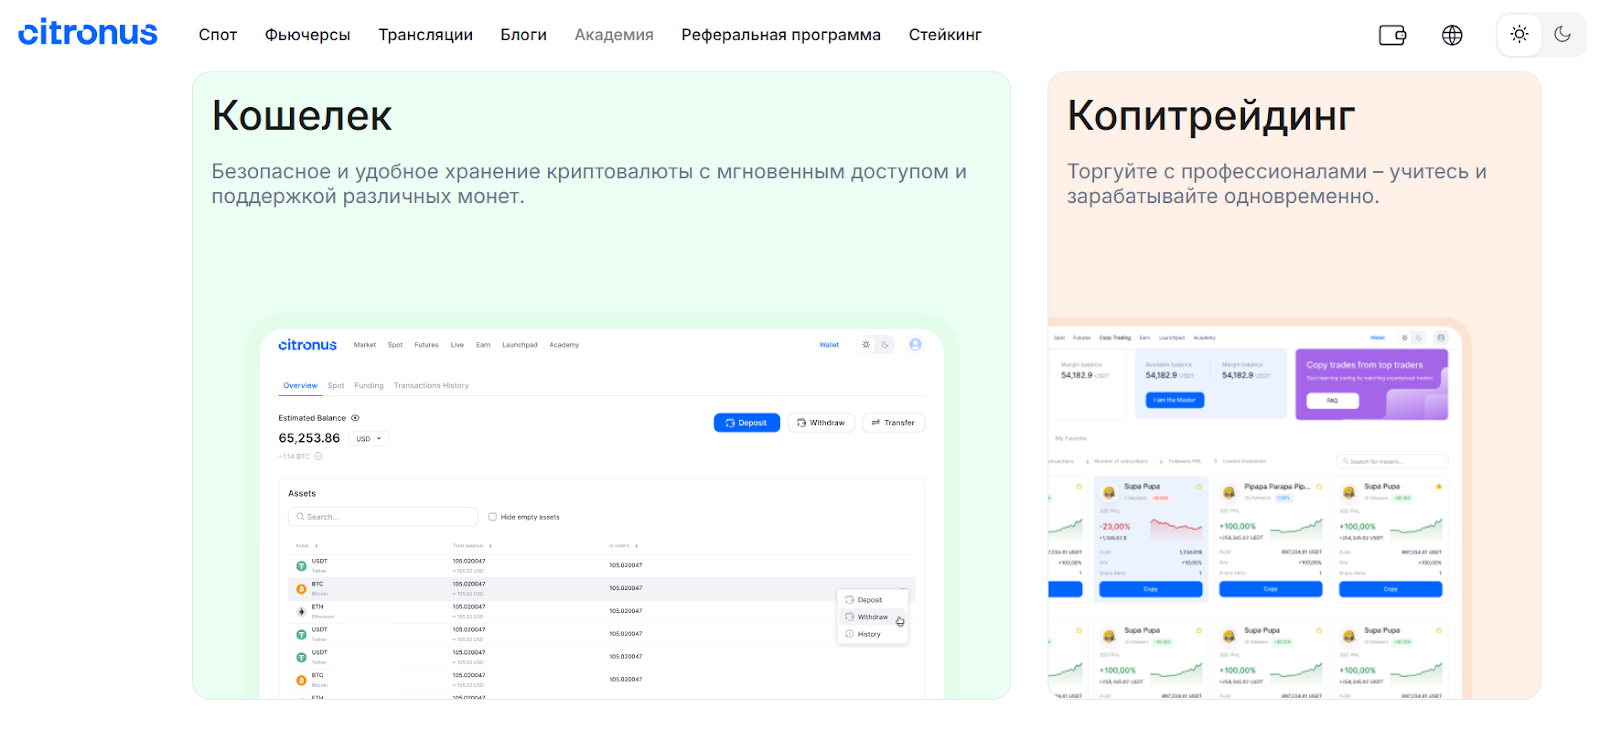Open the globe language selector icon

coord(1452,35)
